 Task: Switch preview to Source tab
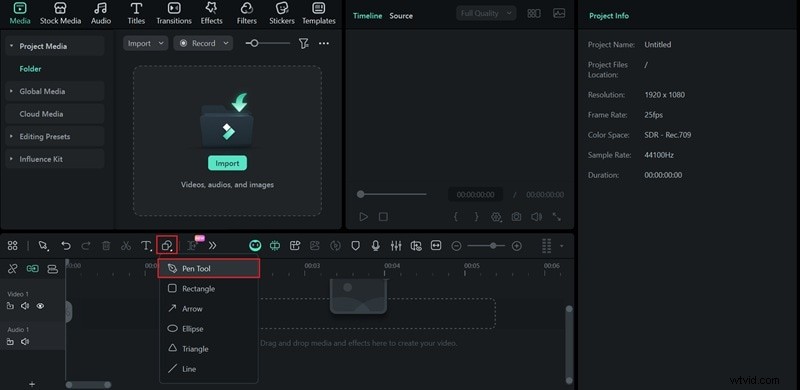tap(401, 16)
